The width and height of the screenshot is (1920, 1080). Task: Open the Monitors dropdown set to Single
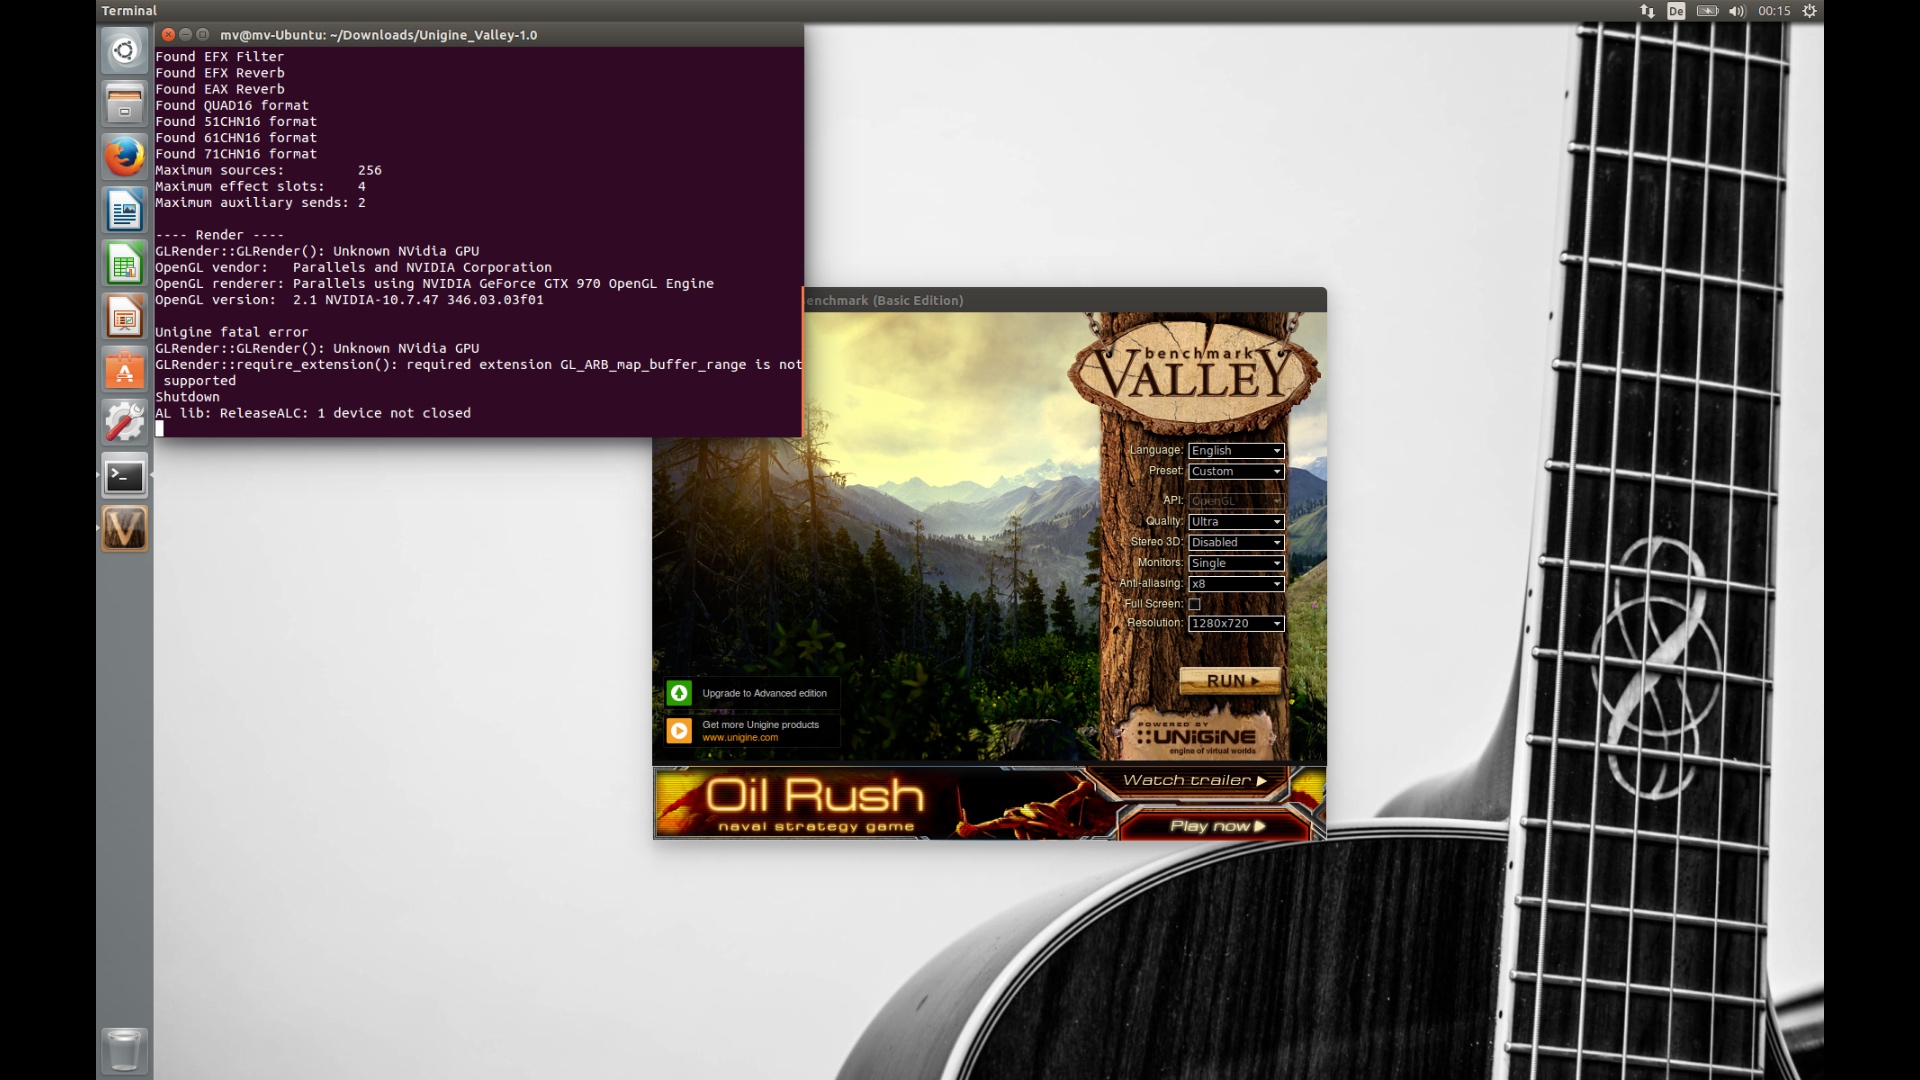click(x=1236, y=563)
